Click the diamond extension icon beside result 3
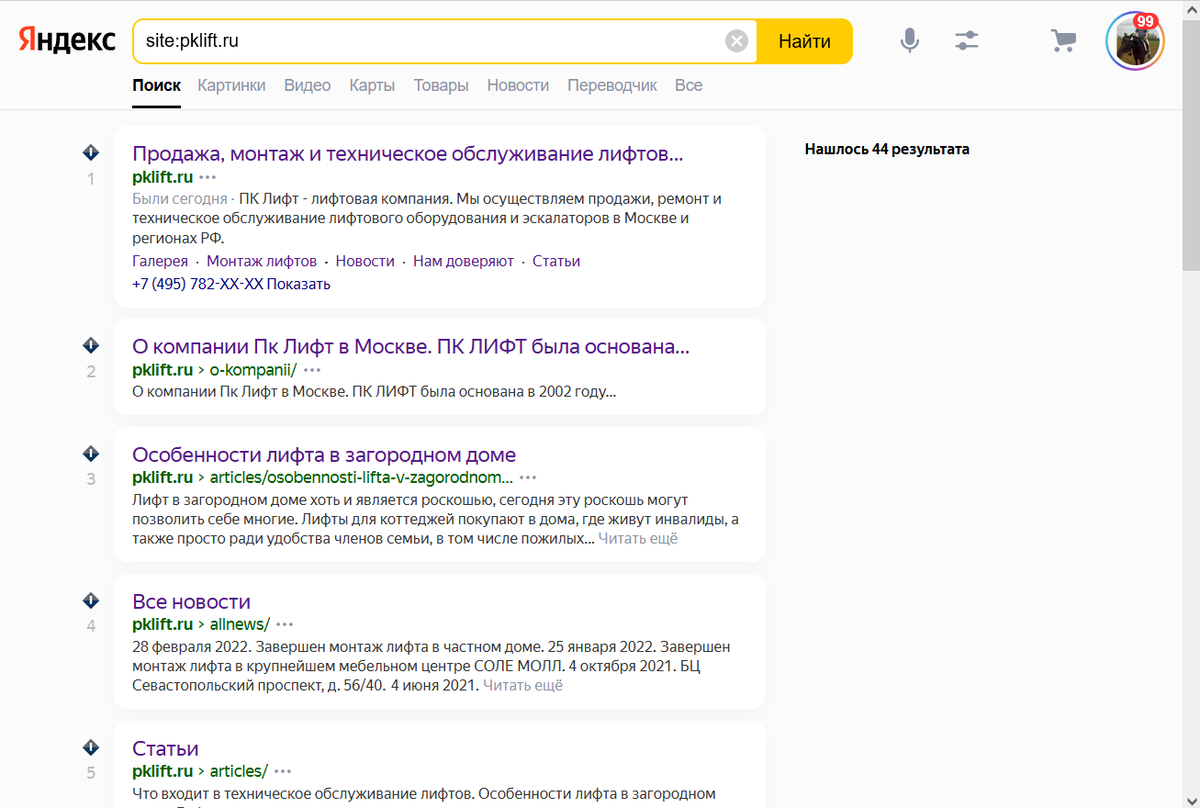The image size is (1200, 808). click(90, 452)
